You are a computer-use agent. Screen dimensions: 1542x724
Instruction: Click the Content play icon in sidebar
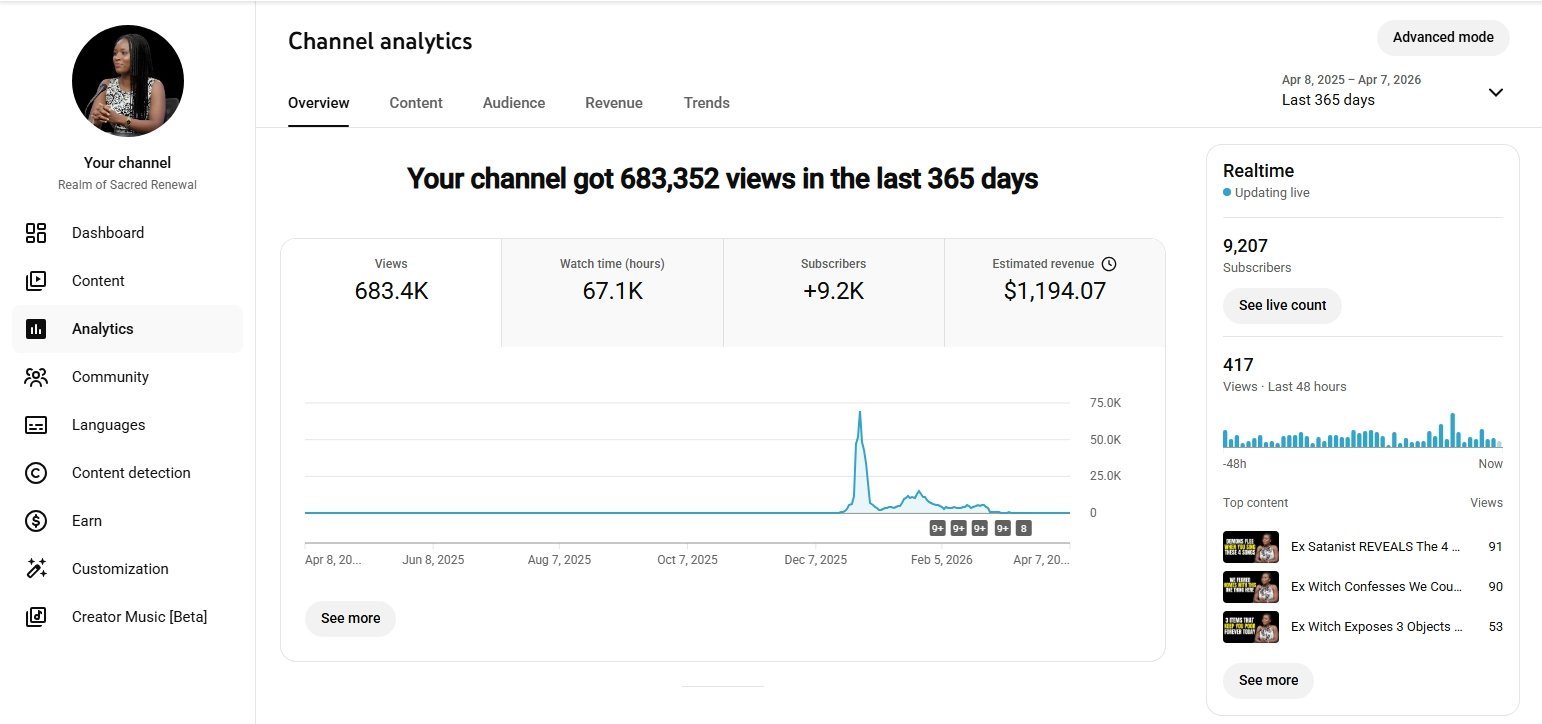click(x=36, y=281)
